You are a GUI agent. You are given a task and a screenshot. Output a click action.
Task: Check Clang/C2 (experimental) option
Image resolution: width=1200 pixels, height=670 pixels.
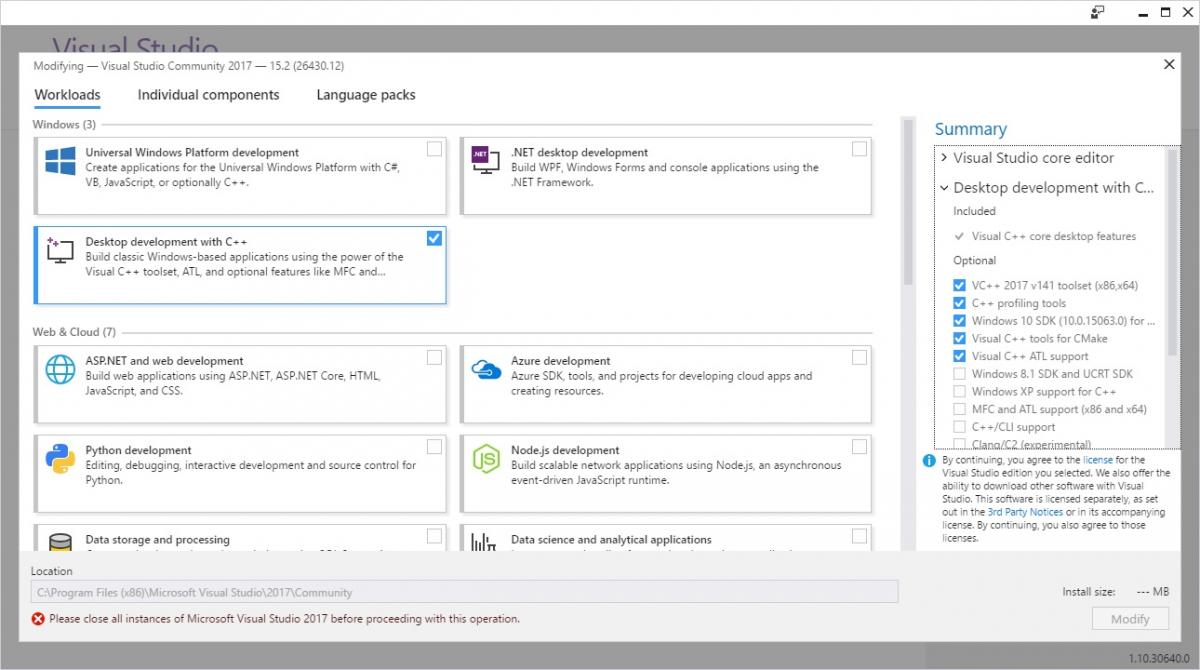[x=960, y=444]
